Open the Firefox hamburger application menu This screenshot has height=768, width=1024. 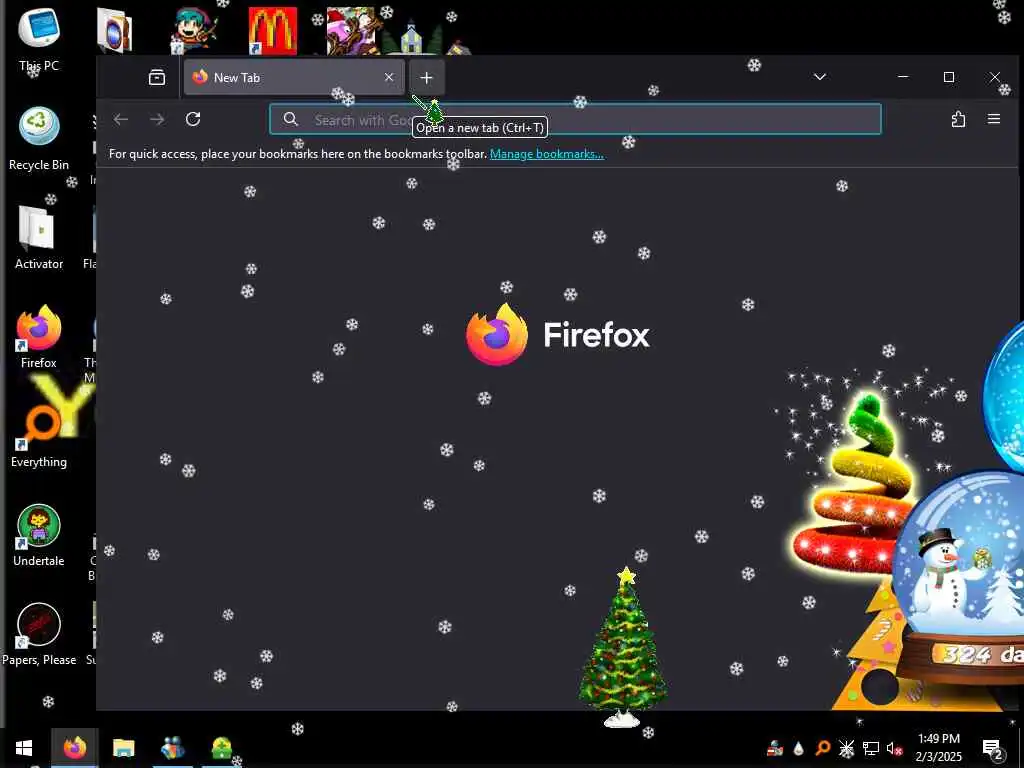(993, 119)
